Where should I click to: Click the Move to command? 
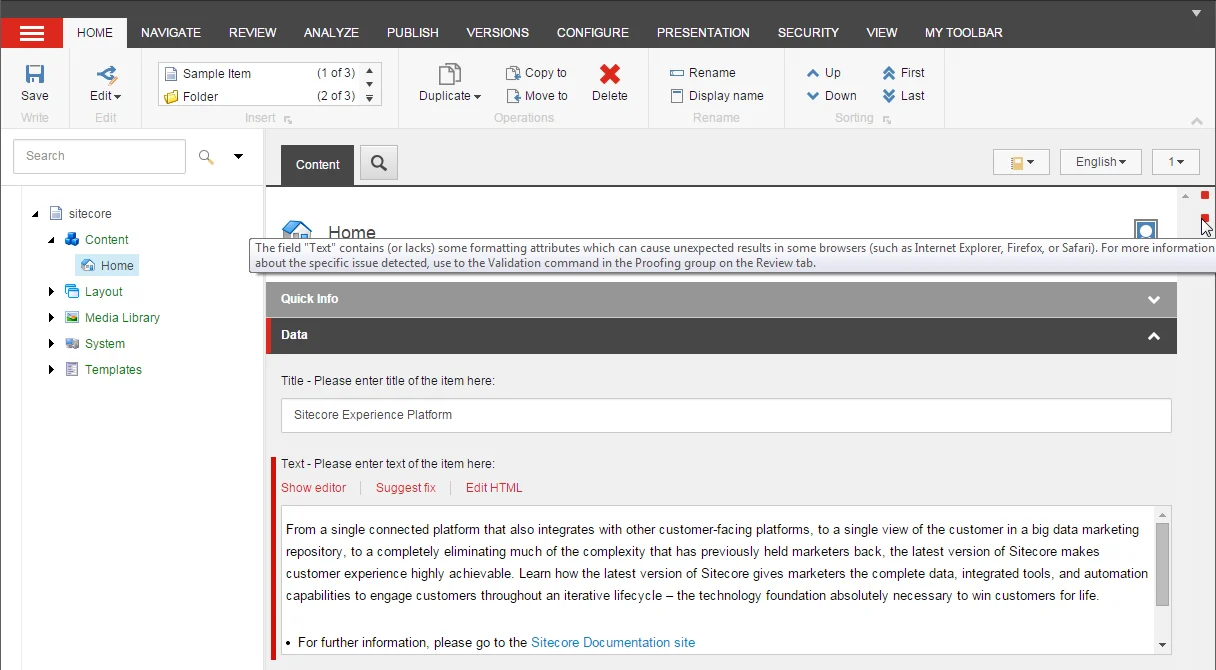[537, 96]
